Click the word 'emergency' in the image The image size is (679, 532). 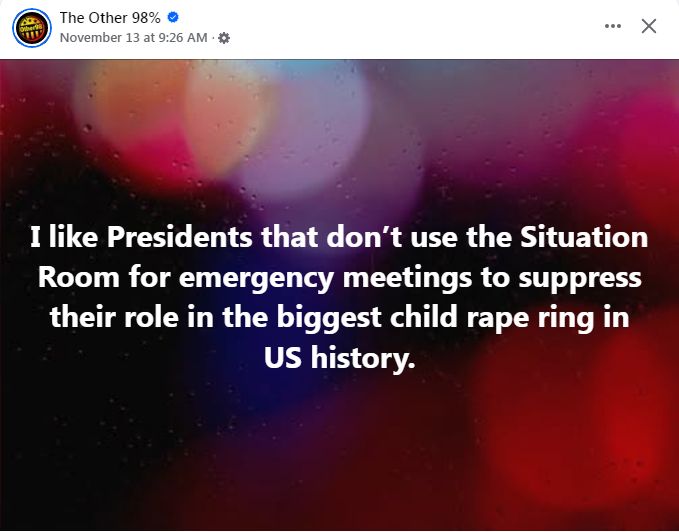tap(256, 278)
